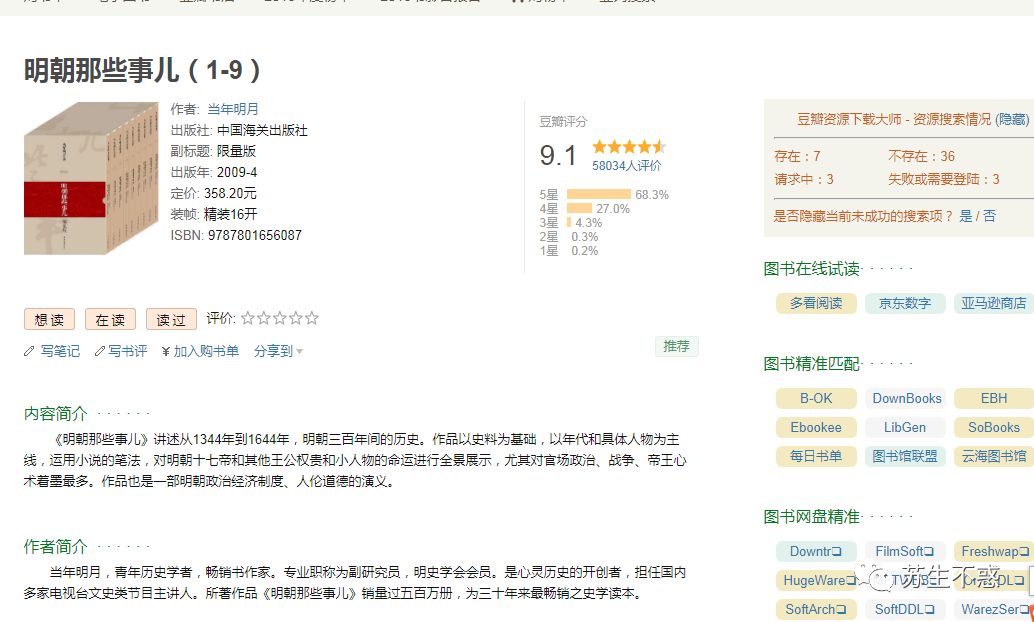Screen dimensions: 1034x622
Task: Click the 定价 358.20元 text
Action: [214, 194]
